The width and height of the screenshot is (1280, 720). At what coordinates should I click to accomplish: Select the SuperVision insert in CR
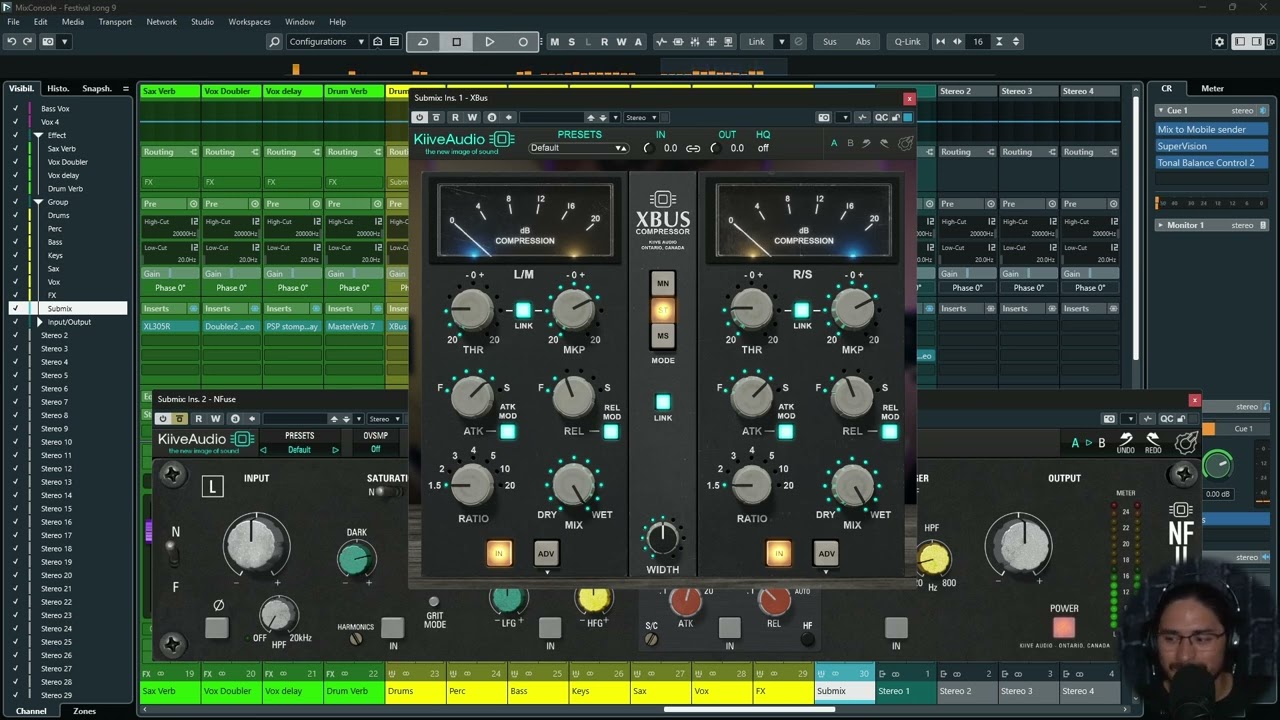tap(1211, 146)
